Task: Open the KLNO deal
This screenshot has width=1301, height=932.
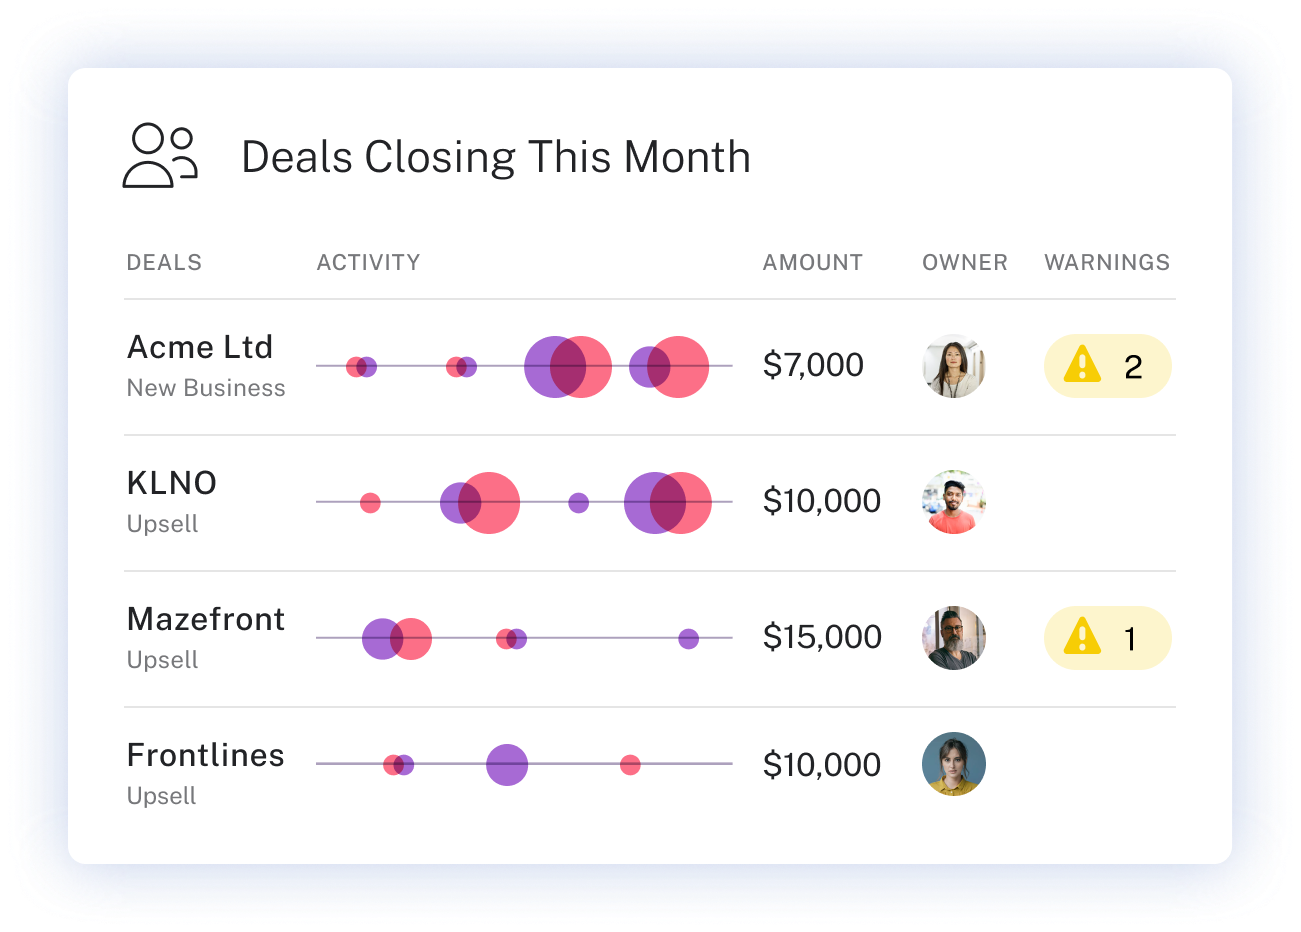Action: (x=172, y=483)
